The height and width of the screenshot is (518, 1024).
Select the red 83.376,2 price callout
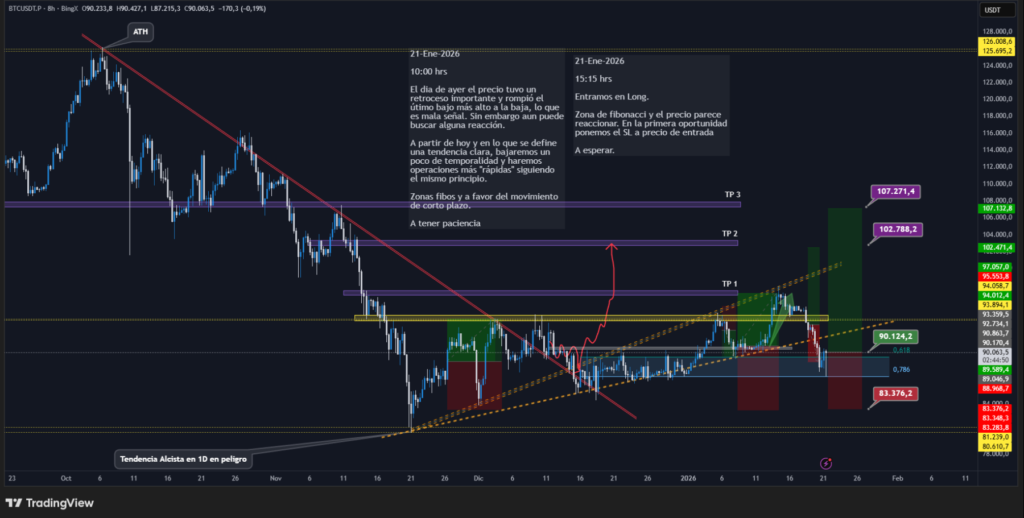(x=895, y=394)
